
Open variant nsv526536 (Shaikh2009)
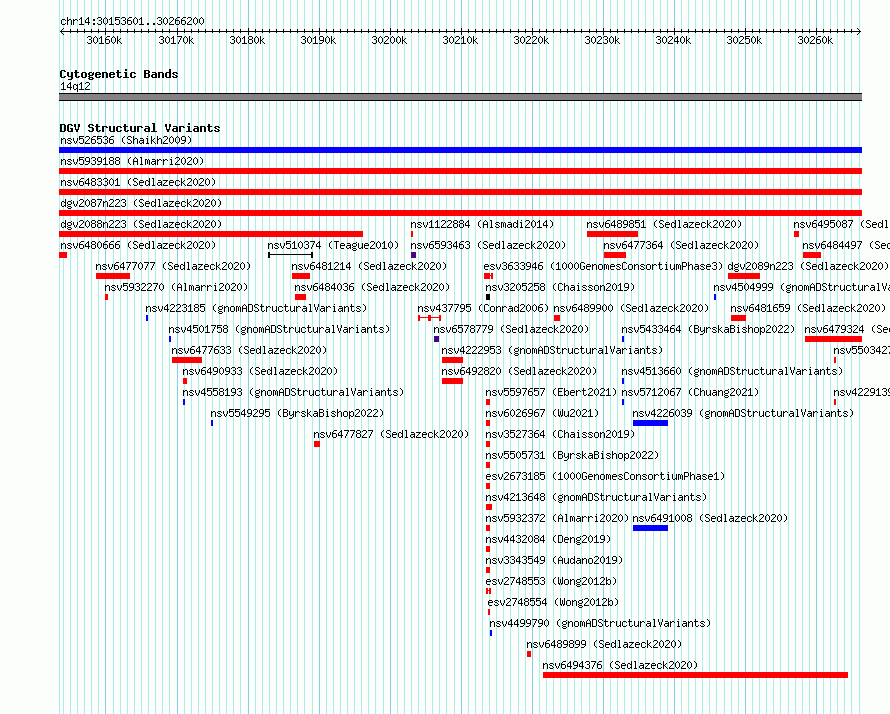coord(126,140)
